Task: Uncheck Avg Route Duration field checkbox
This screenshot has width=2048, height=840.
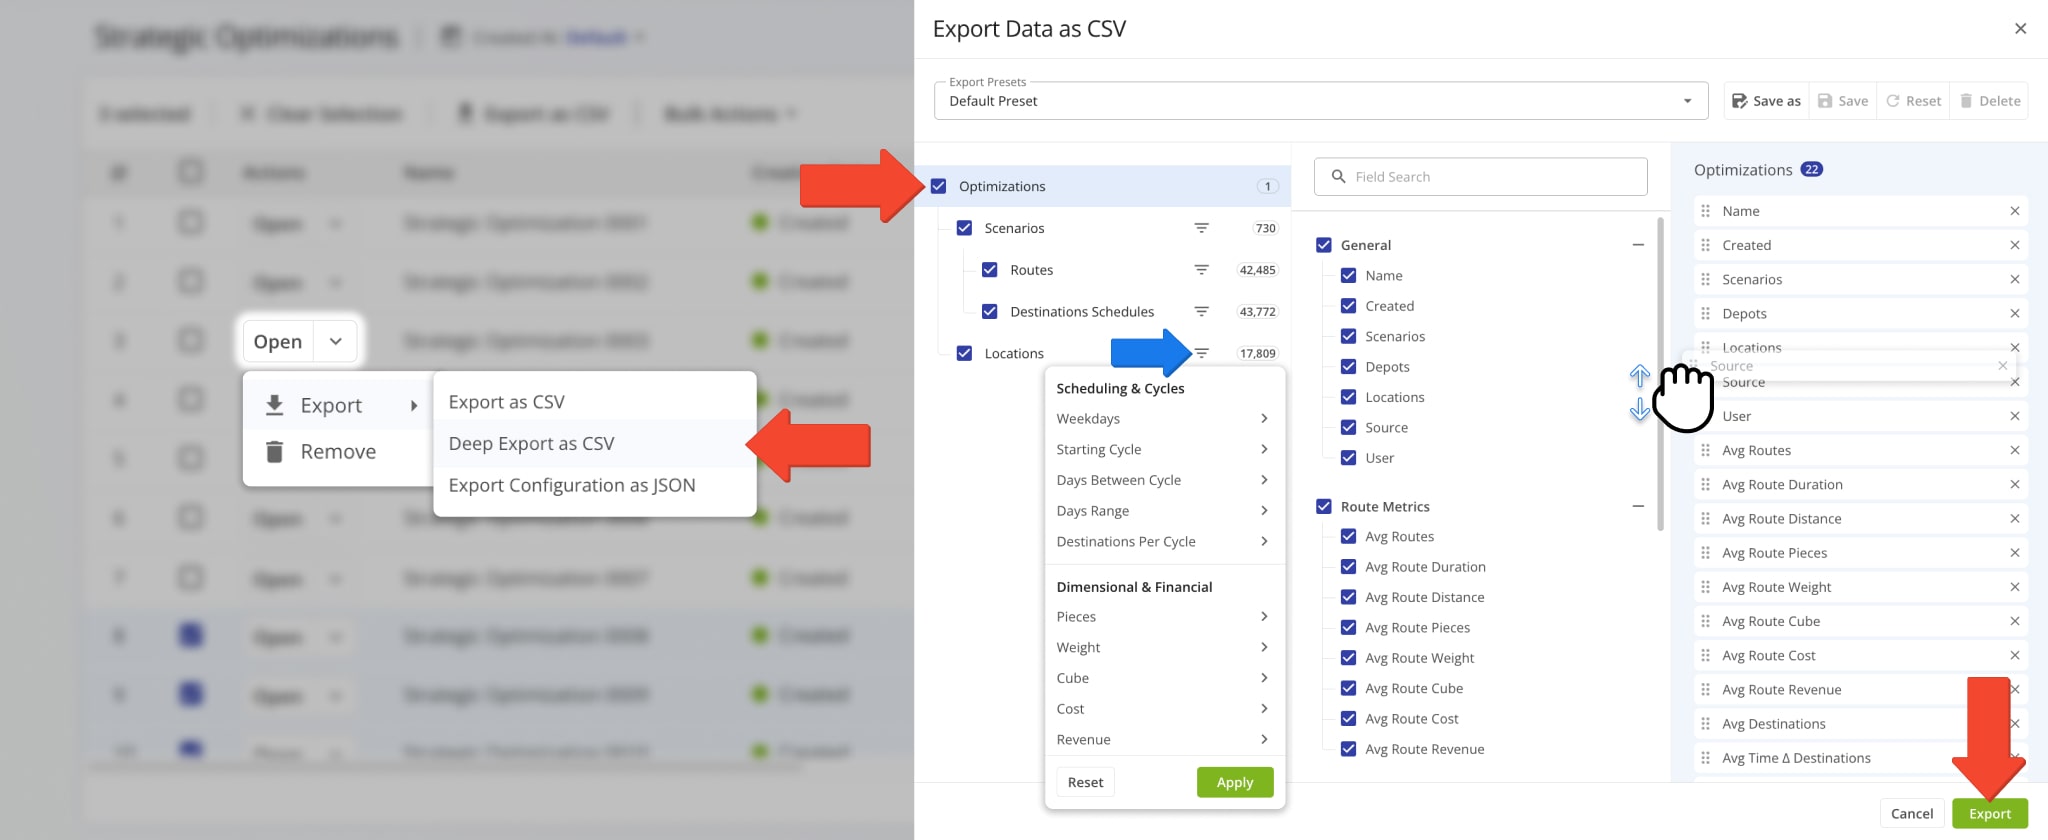Action: click(1348, 567)
